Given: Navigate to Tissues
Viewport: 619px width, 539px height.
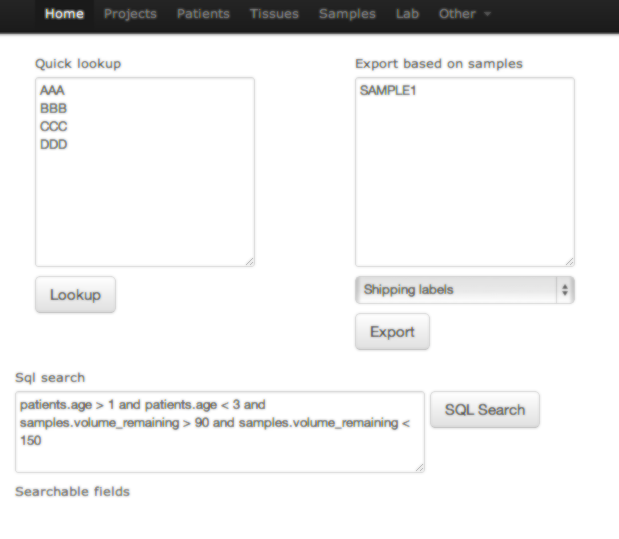Looking at the screenshot, I should click(x=274, y=14).
